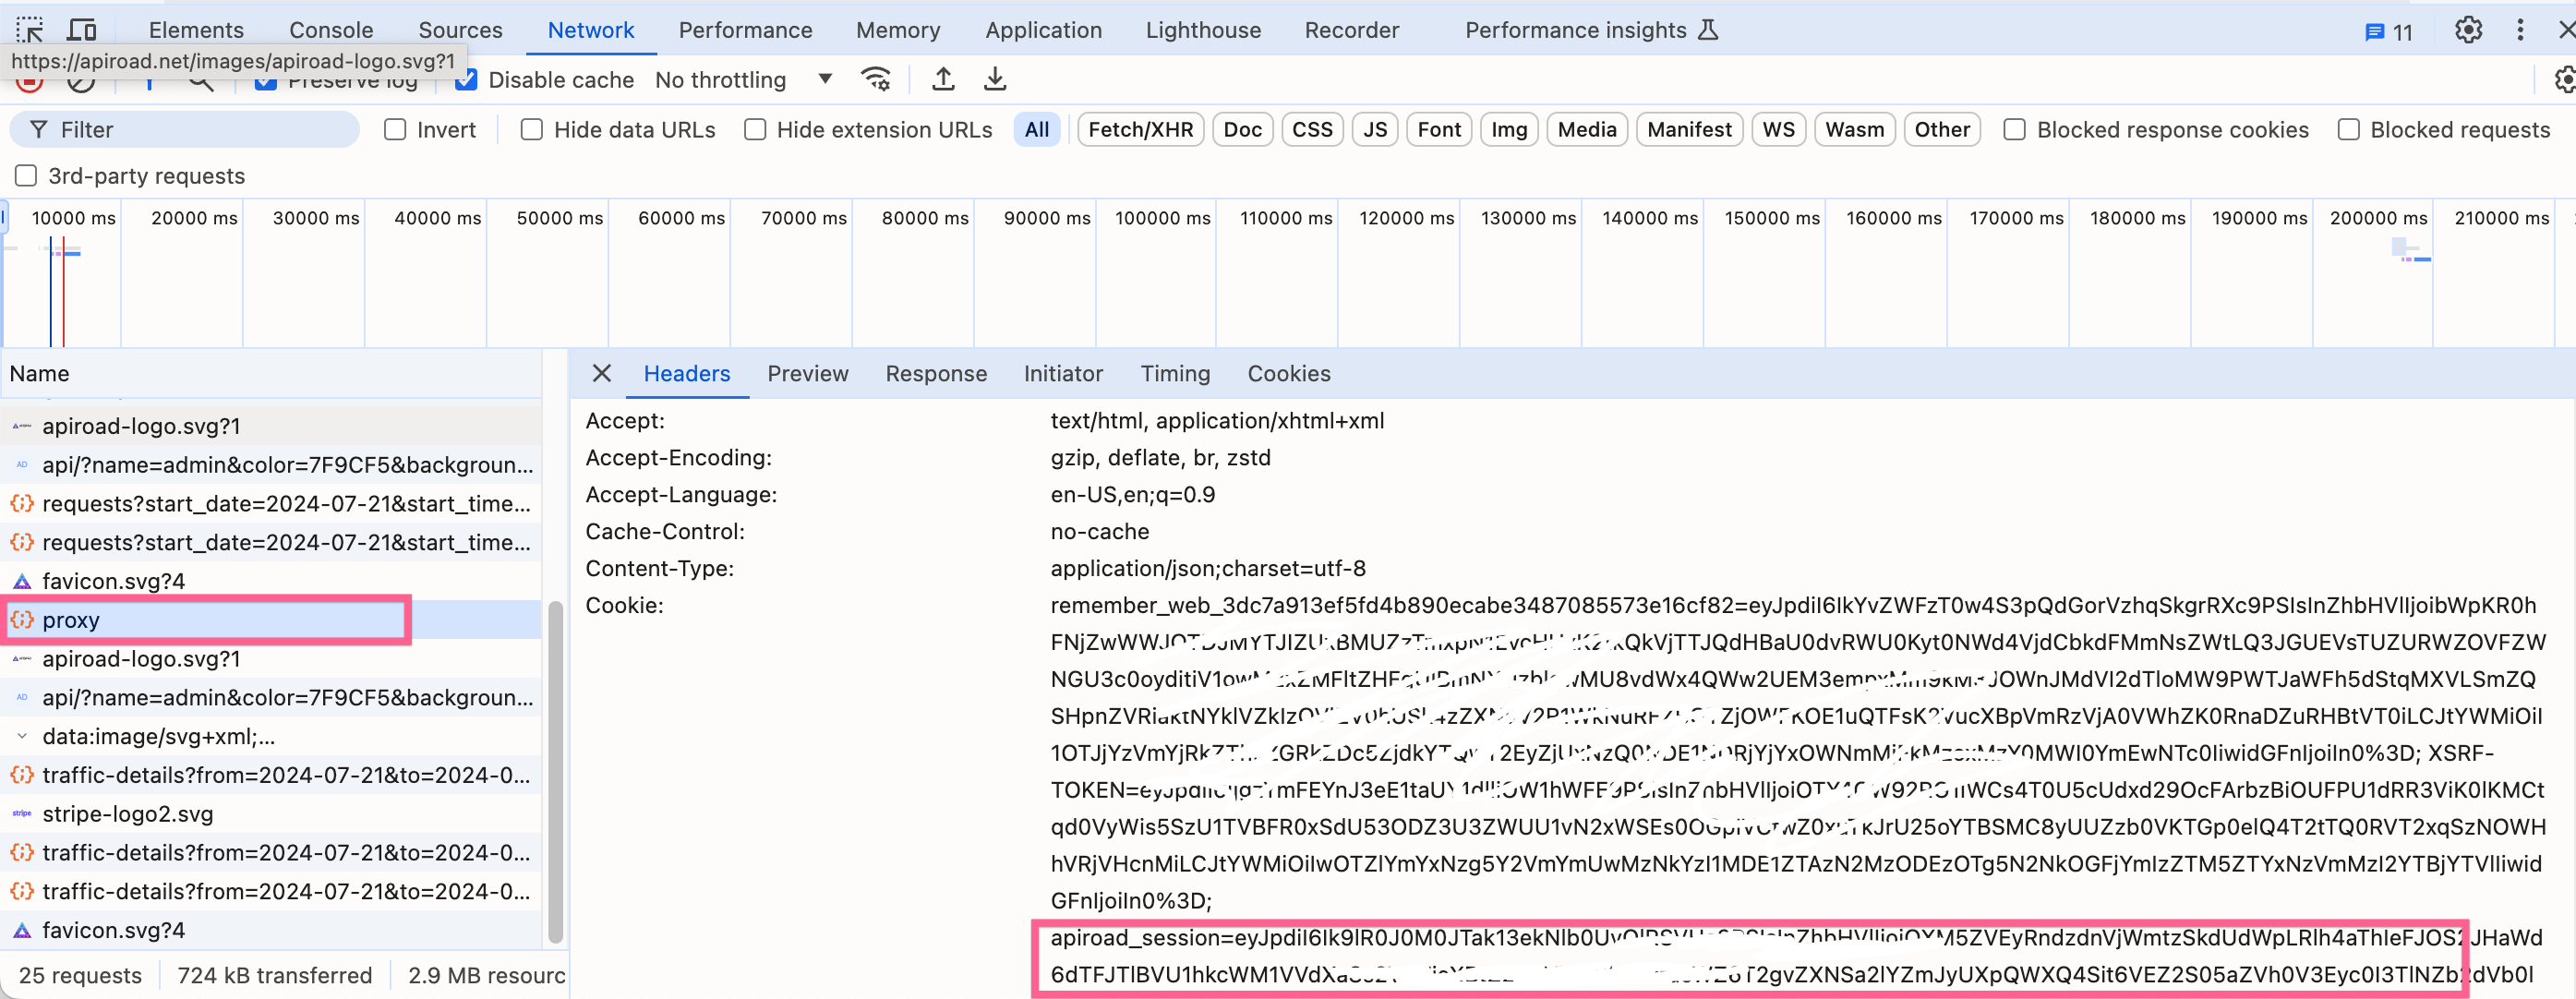
Task: Switch to the Elements panel
Action: [196, 30]
